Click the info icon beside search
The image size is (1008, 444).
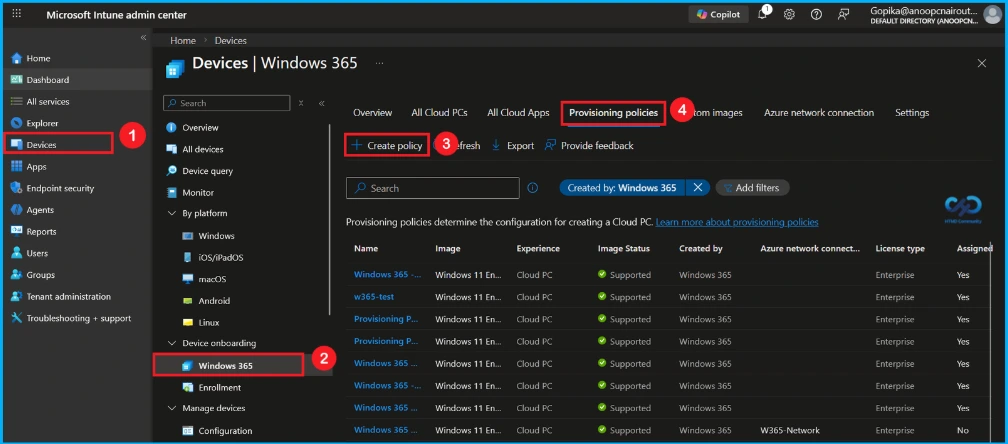tap(532, 188)
